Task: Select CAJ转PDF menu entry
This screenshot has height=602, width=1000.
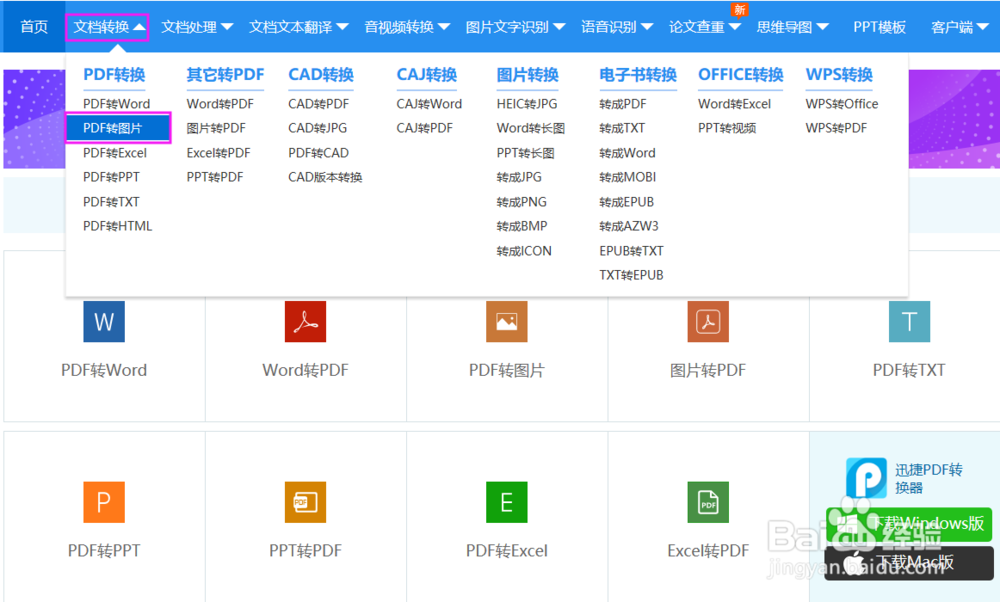Action: (425, 128)
